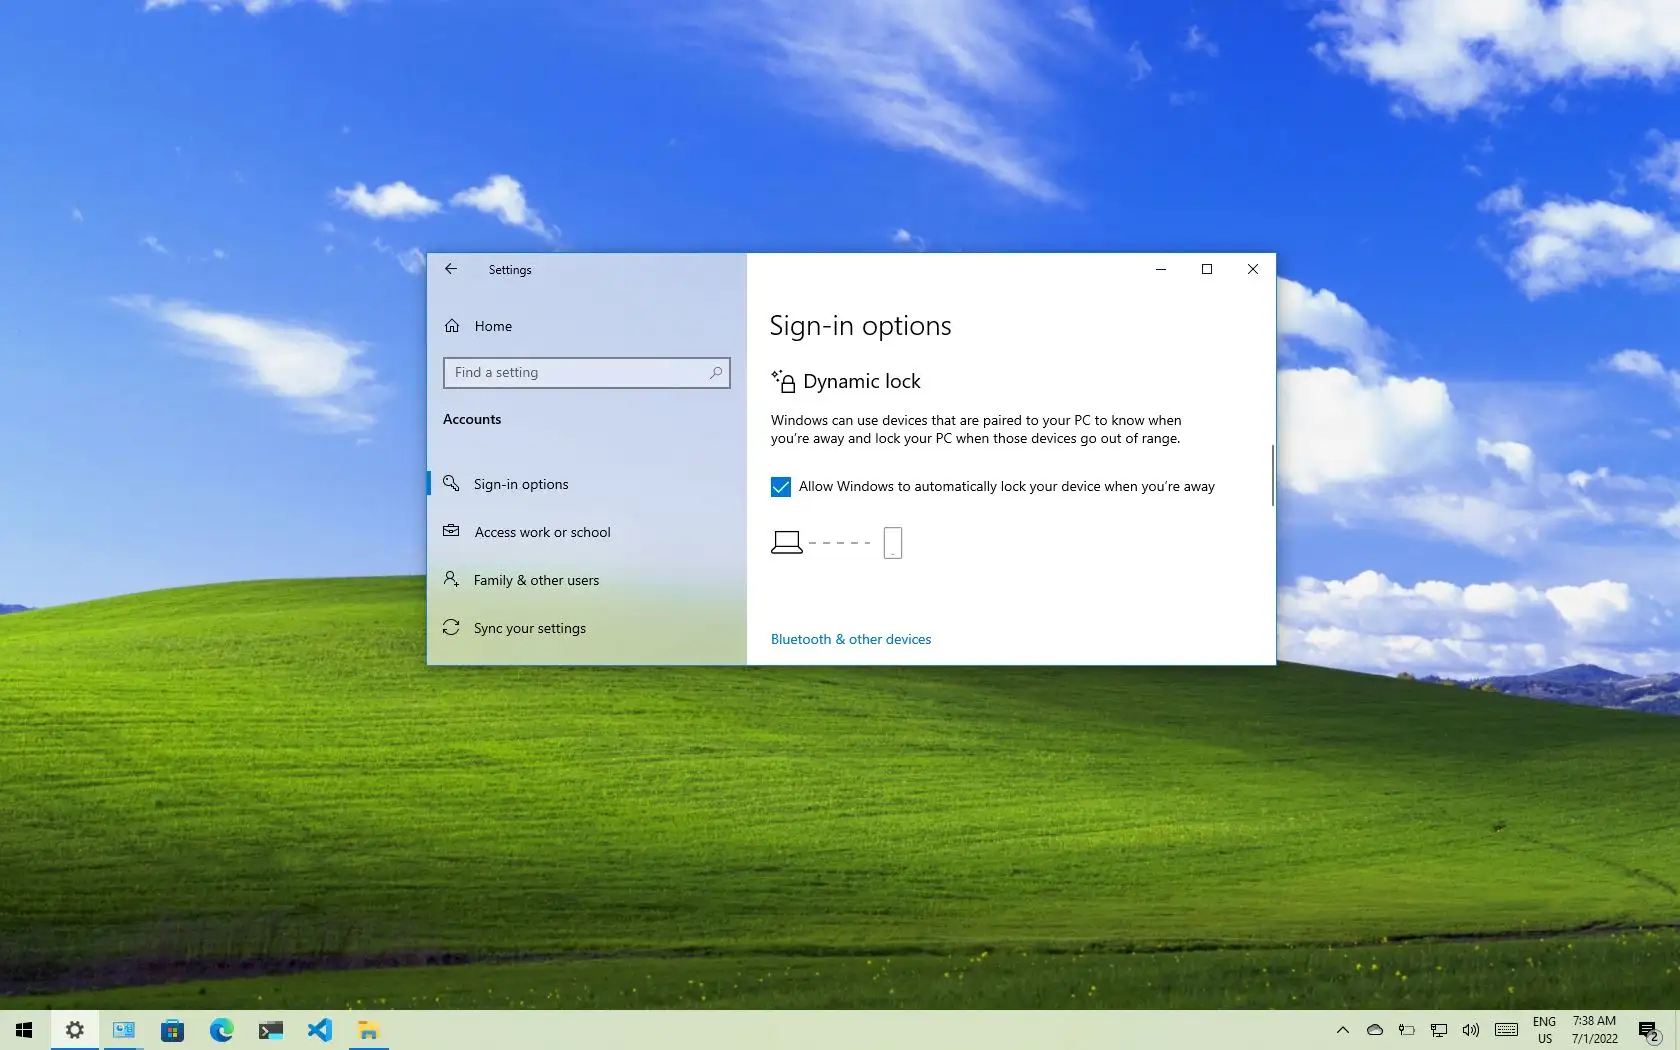Open the clock showing 7:38 AM

pyautogui.click(x=1594, y=1030)
